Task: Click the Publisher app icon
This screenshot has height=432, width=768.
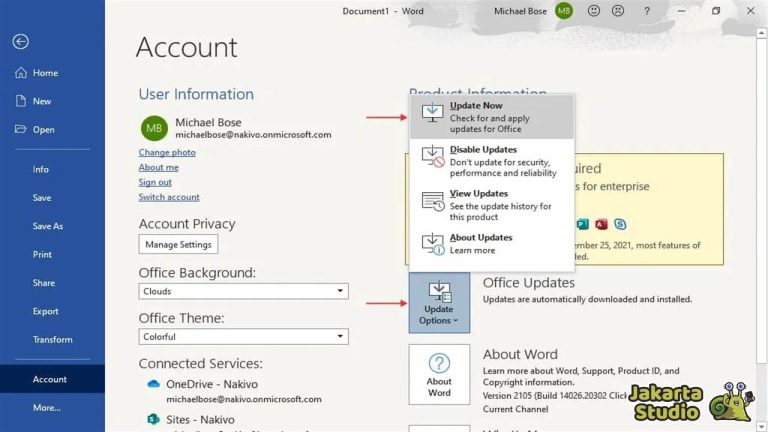Action: pos(582,224)
